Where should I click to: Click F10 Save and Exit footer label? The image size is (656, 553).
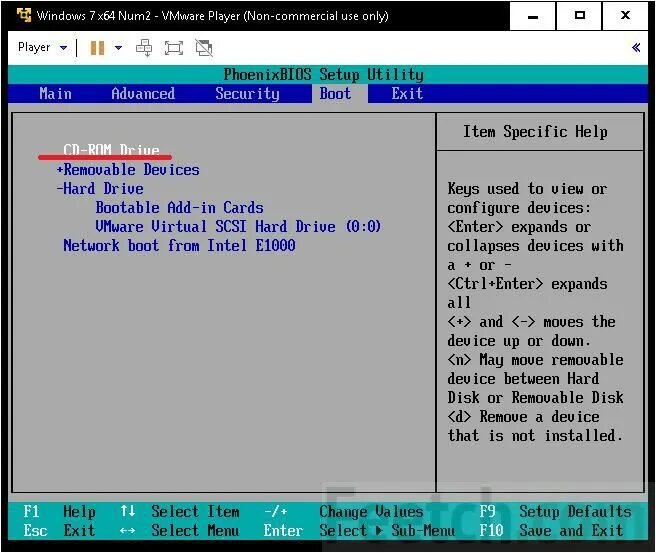[551, 530]
